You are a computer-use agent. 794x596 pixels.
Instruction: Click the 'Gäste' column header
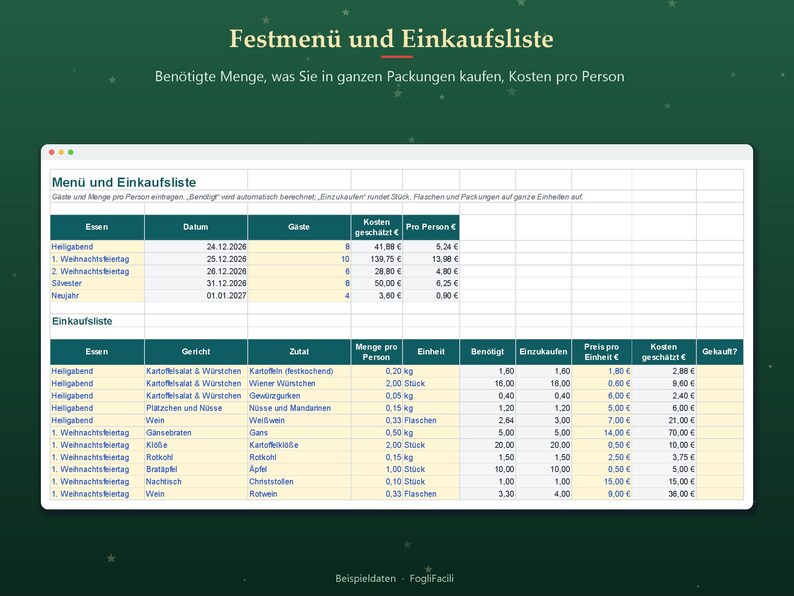299,227
